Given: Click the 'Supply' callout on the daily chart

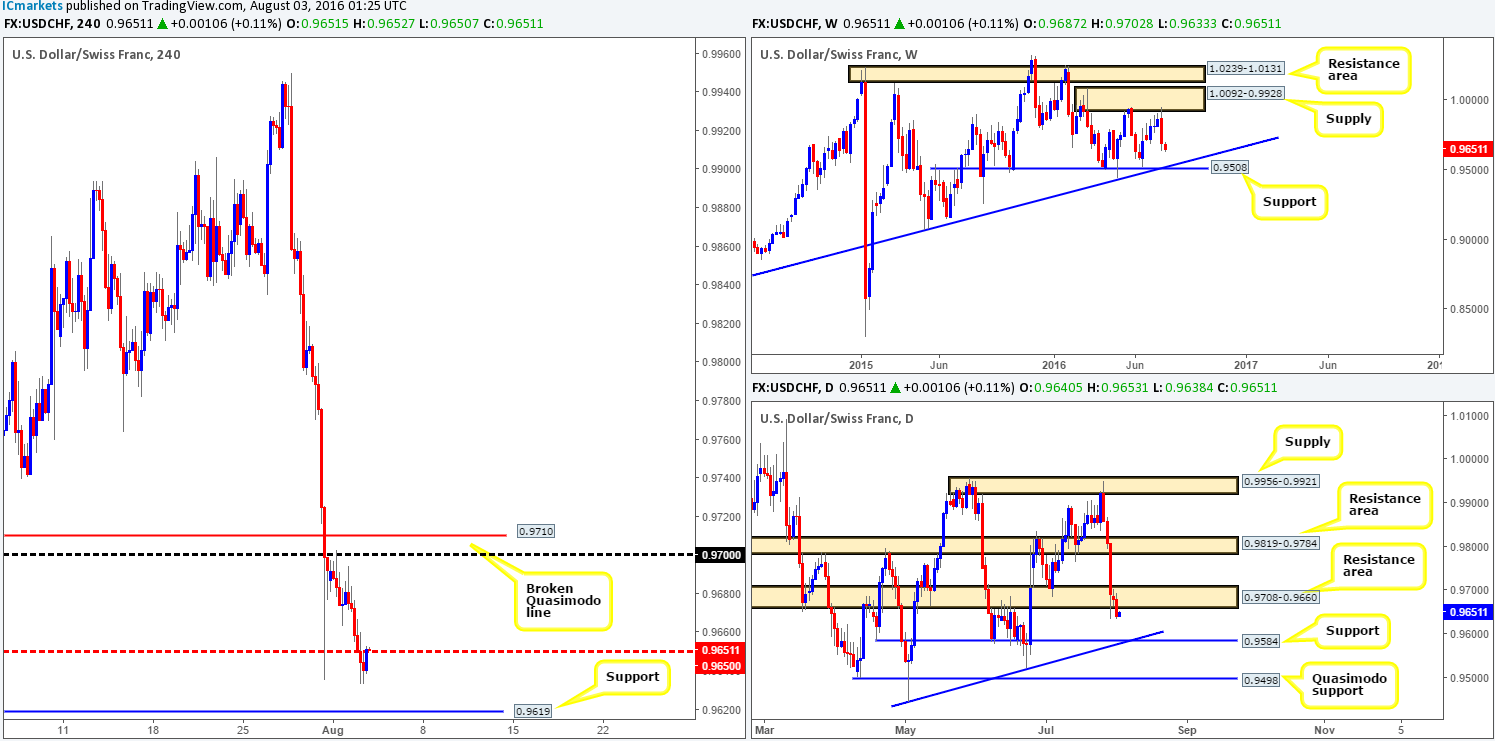Looking at the screenshot, I should click(x=1308, y=441).
